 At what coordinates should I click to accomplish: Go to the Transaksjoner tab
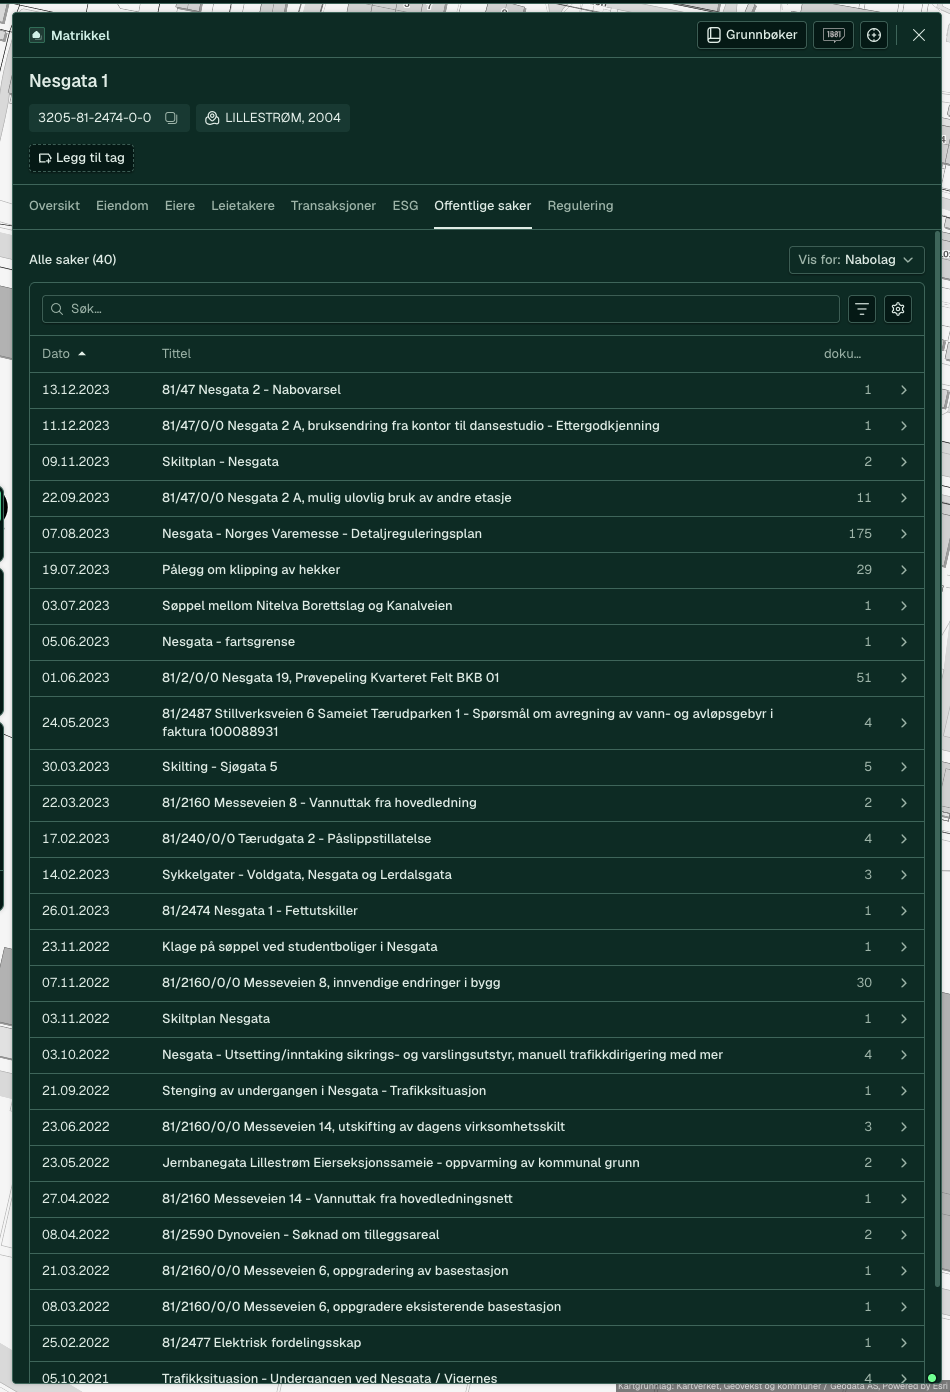[x=333, y=206]
